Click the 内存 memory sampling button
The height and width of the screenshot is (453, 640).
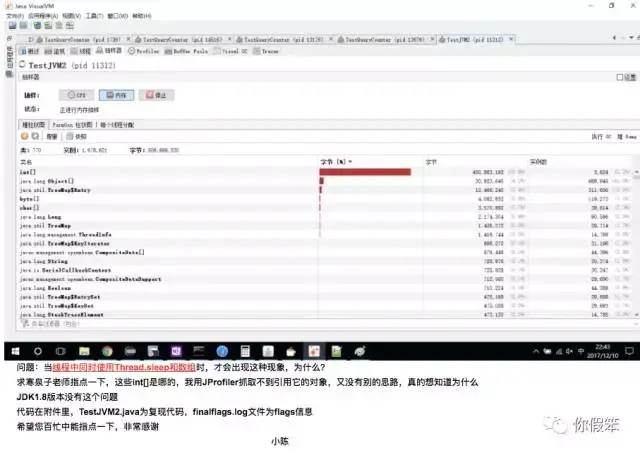pos(116,95)
